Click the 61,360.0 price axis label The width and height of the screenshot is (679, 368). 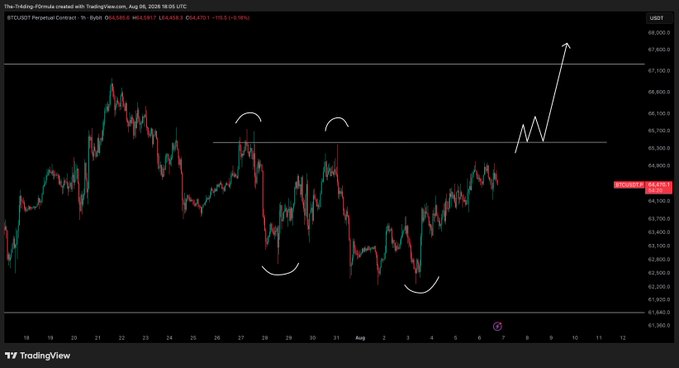coord(659,326)
